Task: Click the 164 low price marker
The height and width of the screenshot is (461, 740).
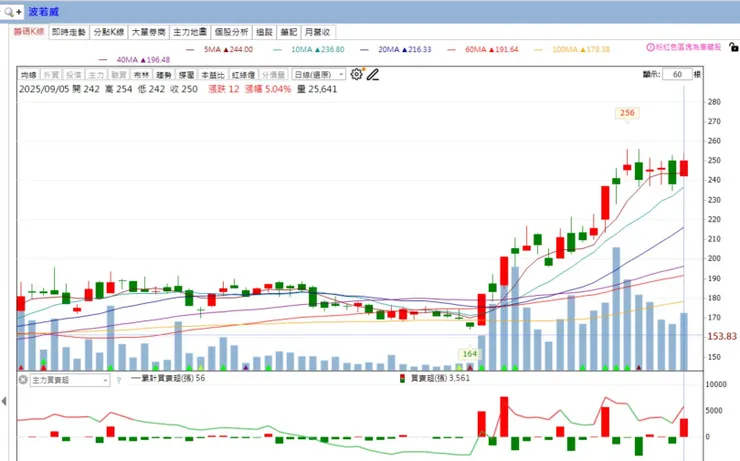Action: click(470, 354)
